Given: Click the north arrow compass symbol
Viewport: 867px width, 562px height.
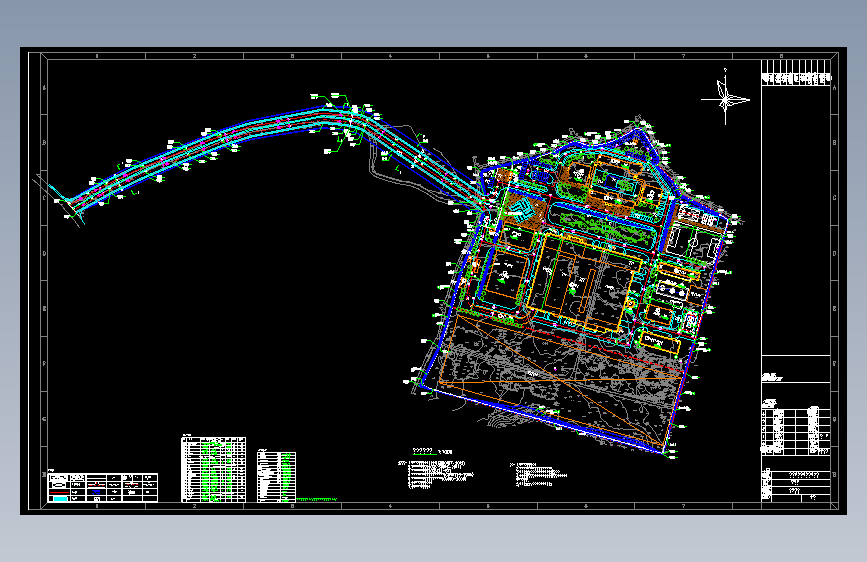Looking at the screenshot, I should (x=725, y=98).
